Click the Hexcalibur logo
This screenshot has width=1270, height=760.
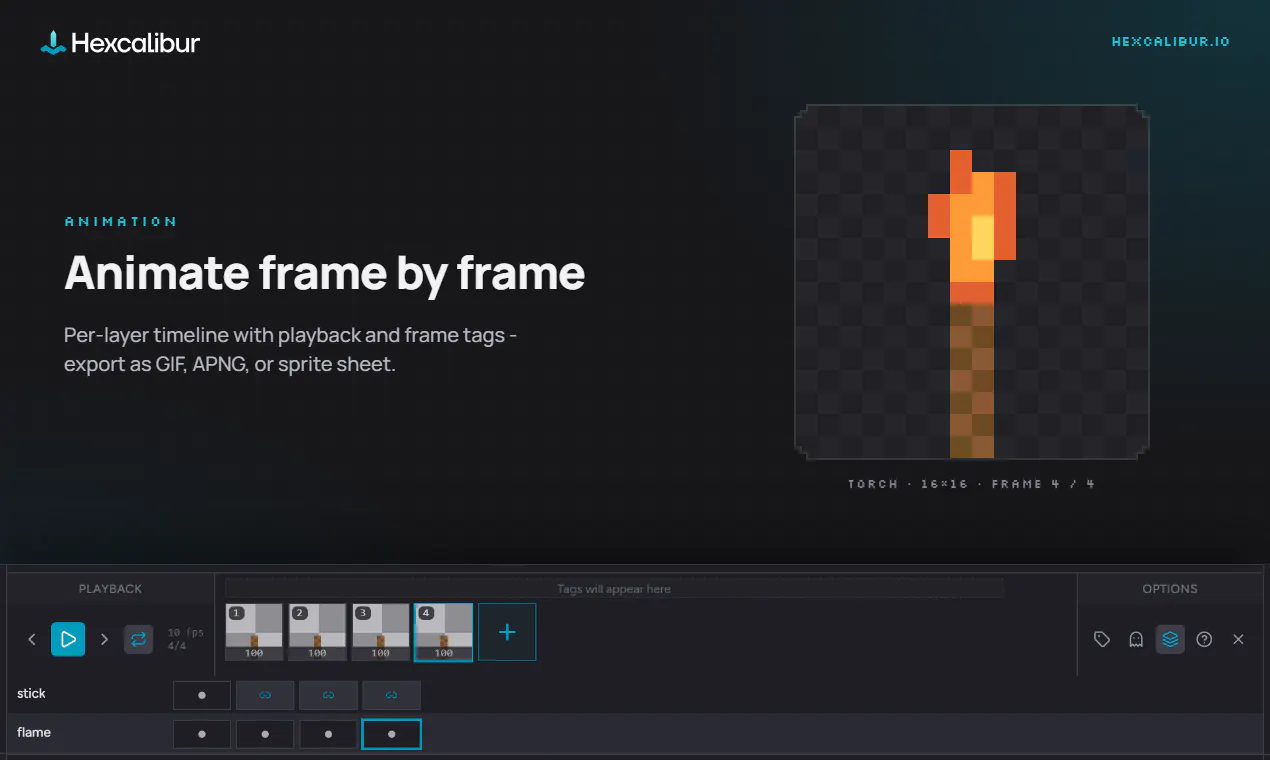(120, 42)
